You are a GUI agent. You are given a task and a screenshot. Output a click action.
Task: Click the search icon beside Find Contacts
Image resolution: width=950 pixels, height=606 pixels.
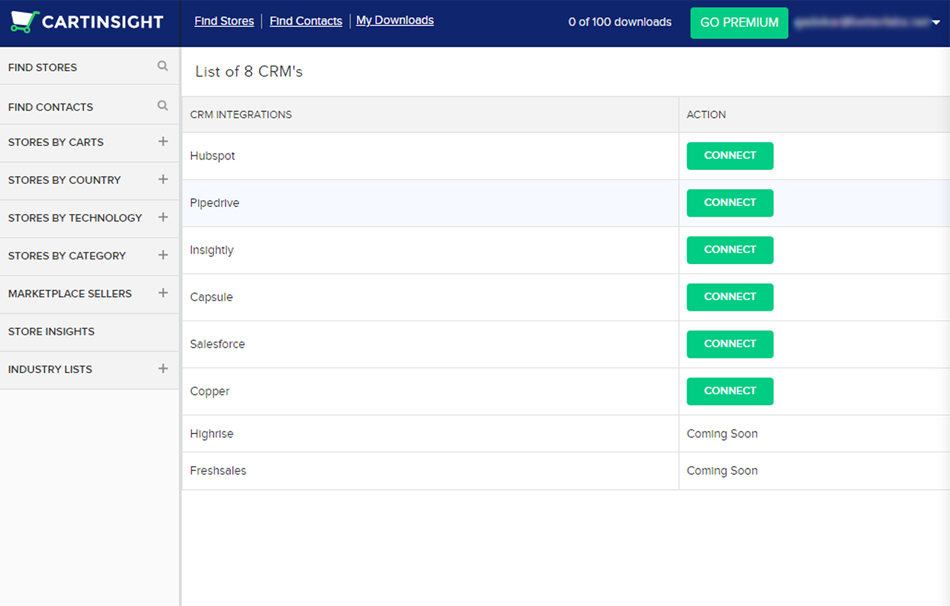[x=162, y=105]
